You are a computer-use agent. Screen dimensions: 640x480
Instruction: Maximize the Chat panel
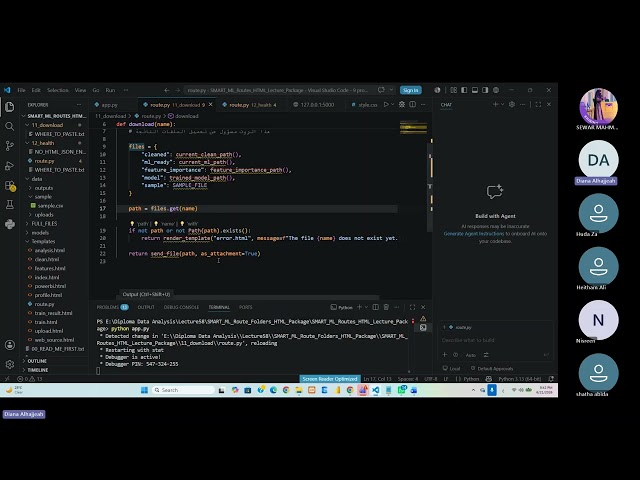[538, 104]
